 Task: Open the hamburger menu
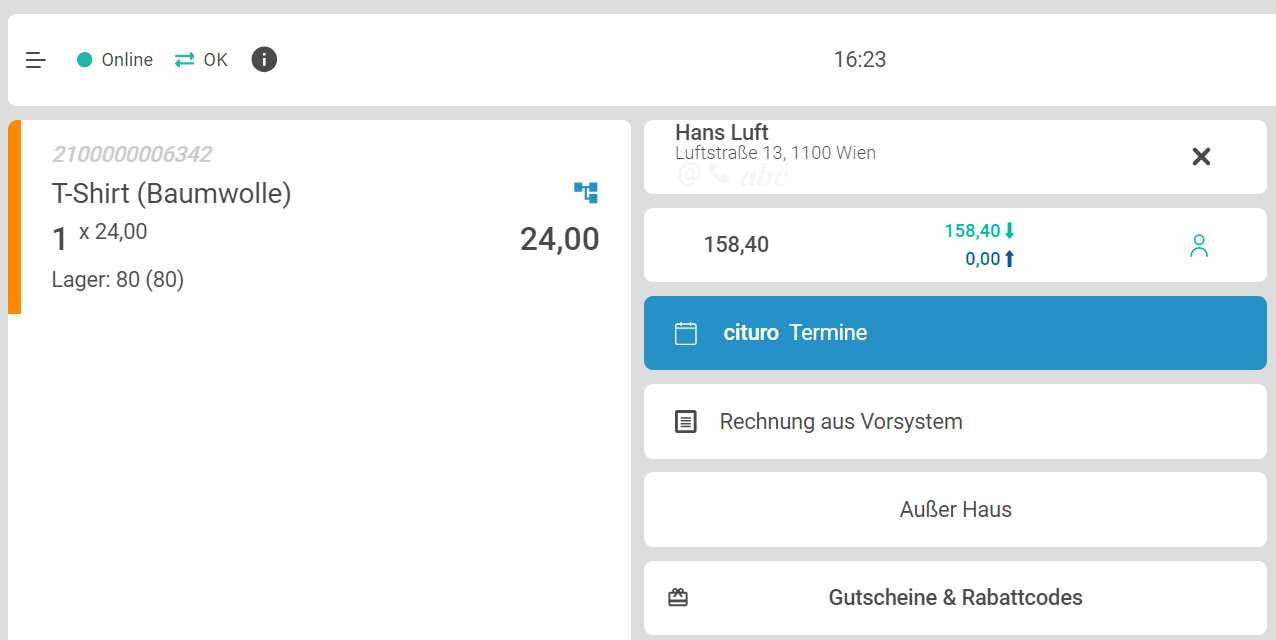tap(36, 60)
